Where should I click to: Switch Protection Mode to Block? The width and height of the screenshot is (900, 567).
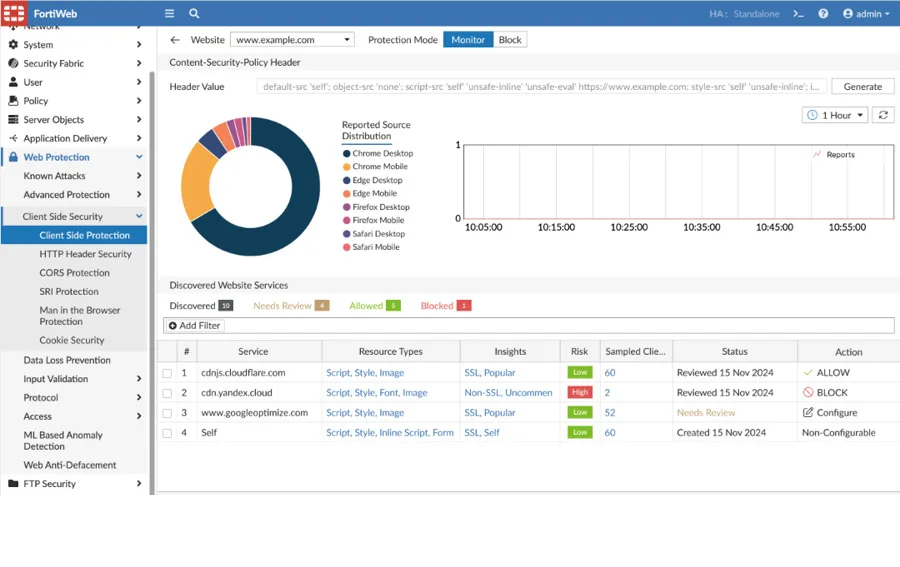pyautogui.click(x=510, y=40)
